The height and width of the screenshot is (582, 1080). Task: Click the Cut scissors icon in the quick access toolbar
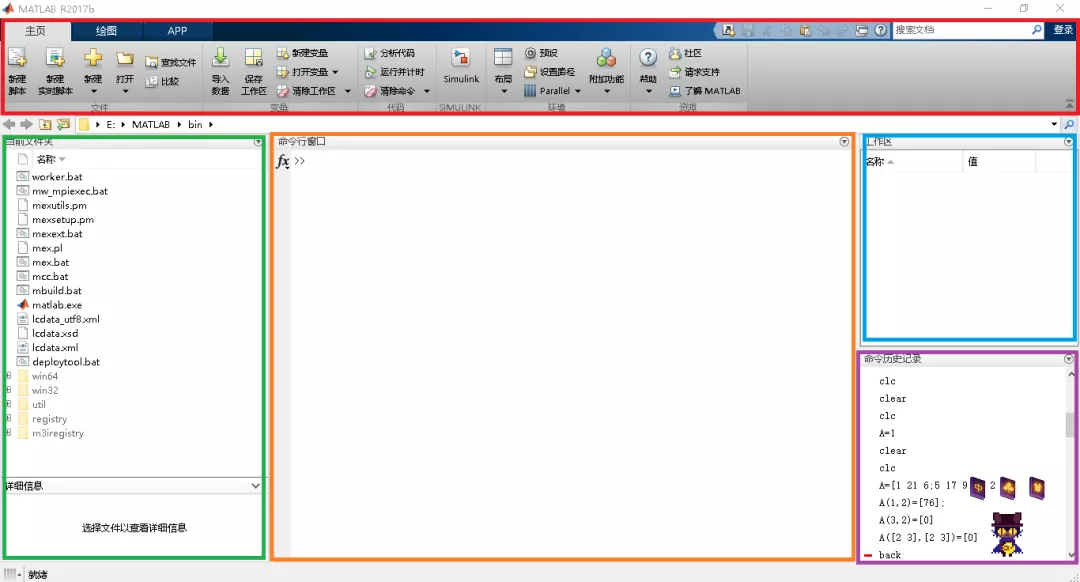pyautogui.click(x=767, y=30)
